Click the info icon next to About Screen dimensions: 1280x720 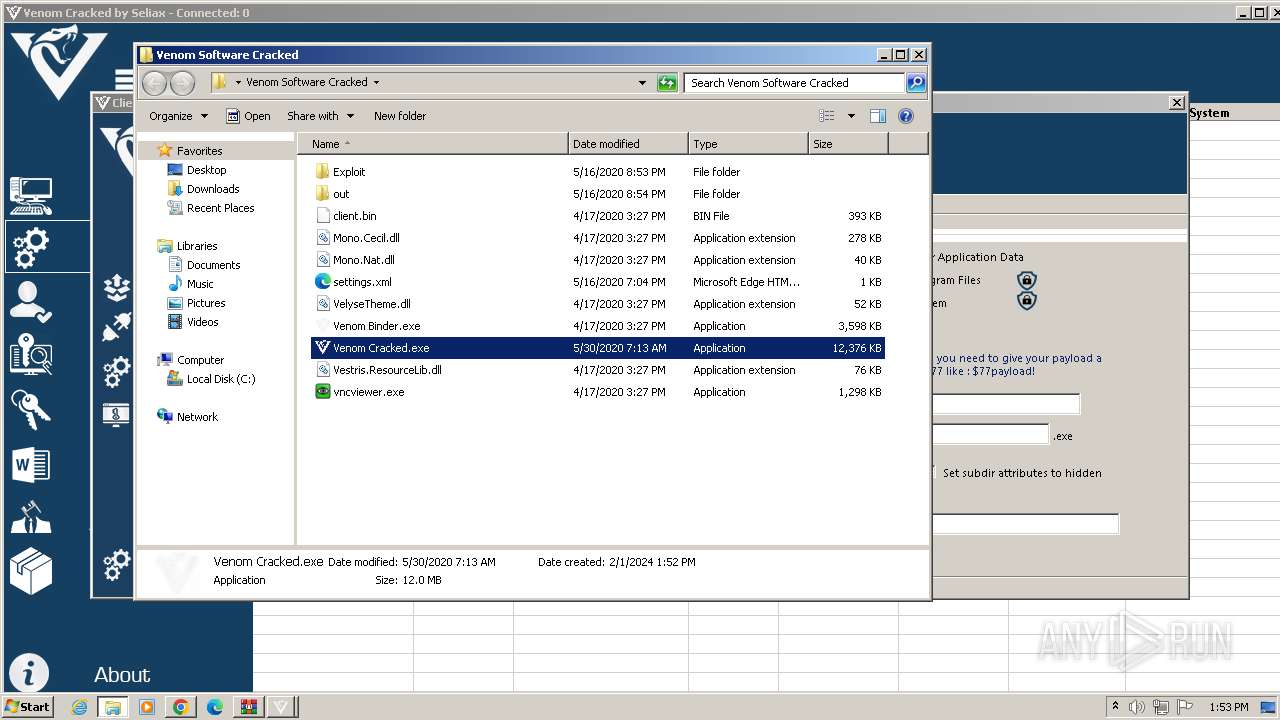tap(29, 672)
